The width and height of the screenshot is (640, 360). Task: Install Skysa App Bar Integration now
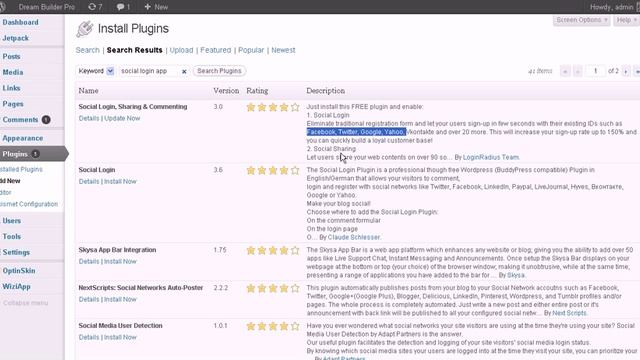click(x=120, y=262)
